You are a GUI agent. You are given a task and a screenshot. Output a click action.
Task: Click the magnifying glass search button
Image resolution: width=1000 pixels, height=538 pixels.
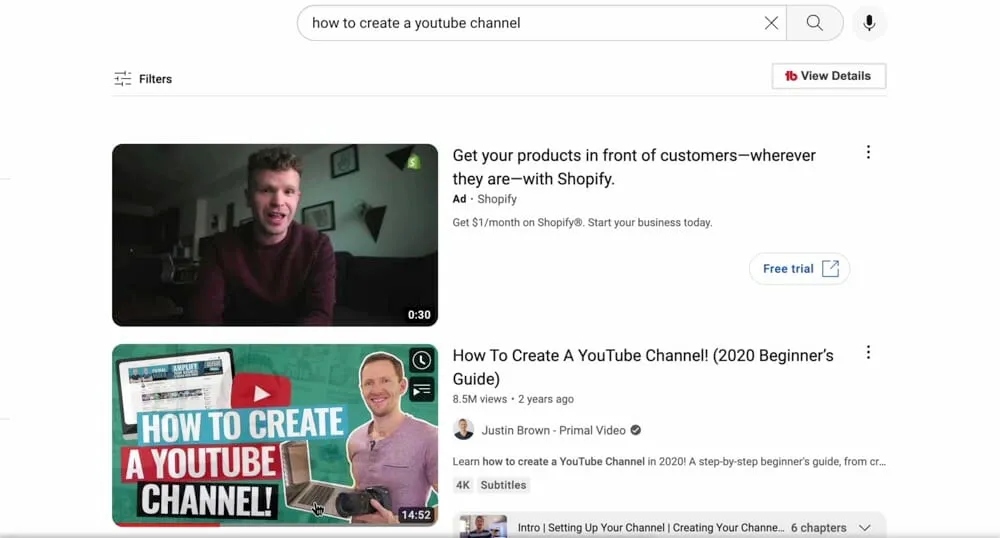click(x=814, y=23)
